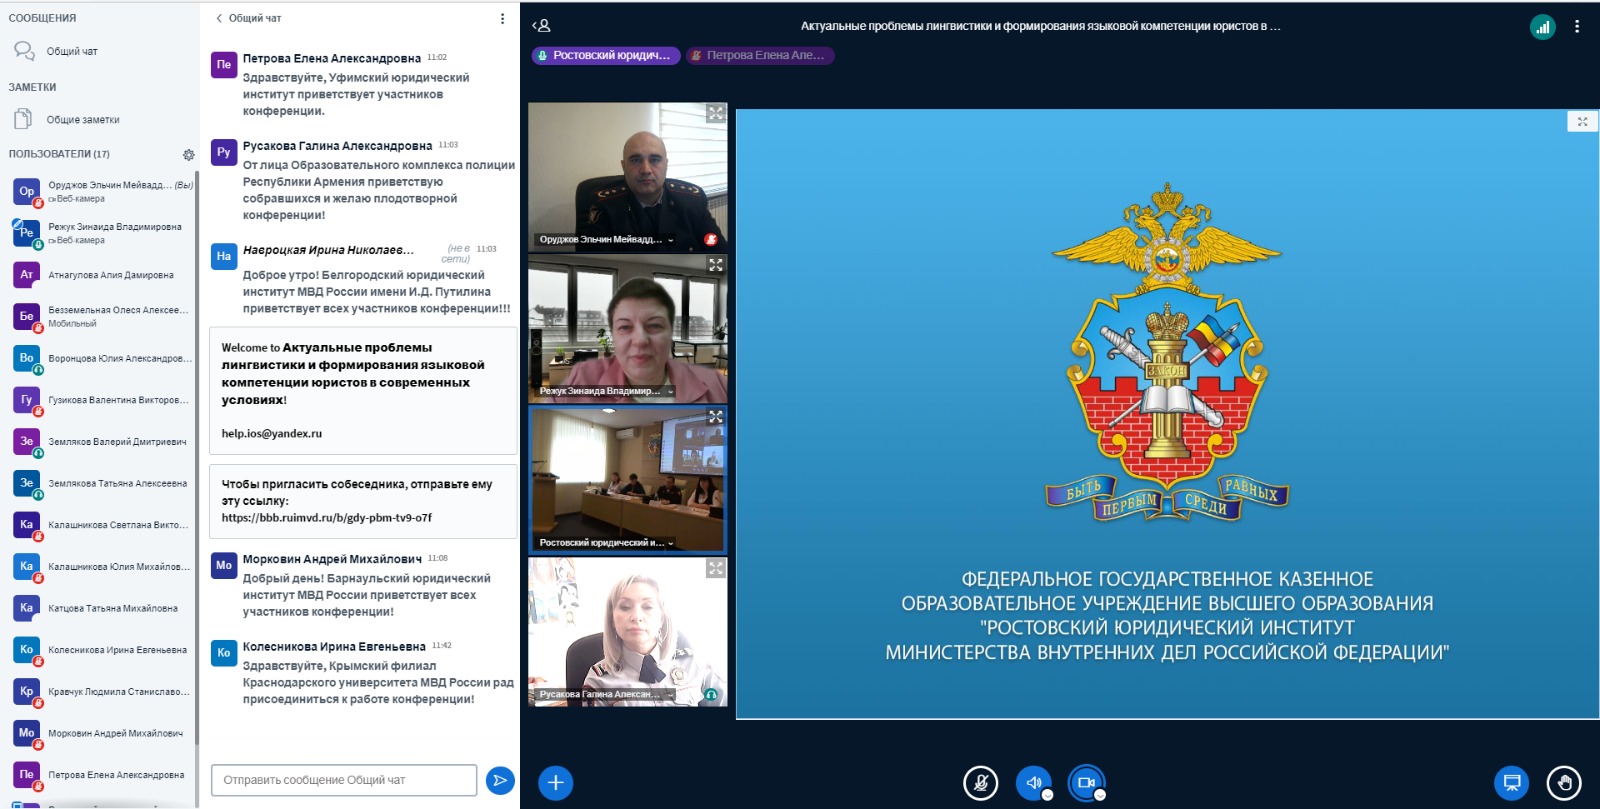Open chat options three-dot menu
Screen dimensions: 1600x809
point(502,18)
